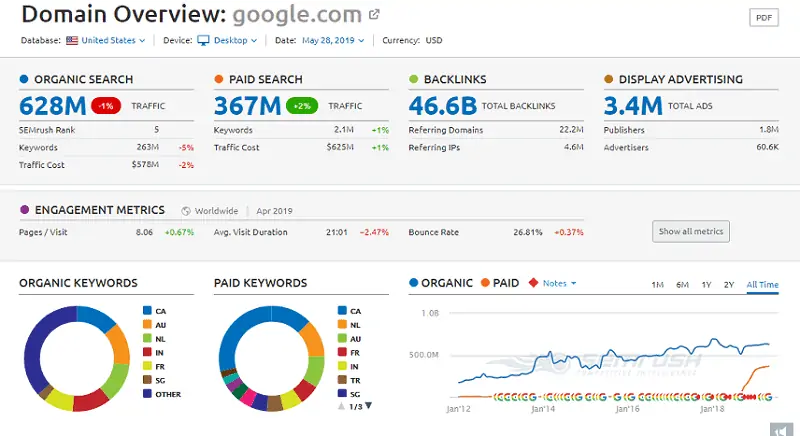This screenshot has height=436, width=800.
Task: Click the Paid Keywords donut chart
Action: pyautogui.click(x=271, y=358)
